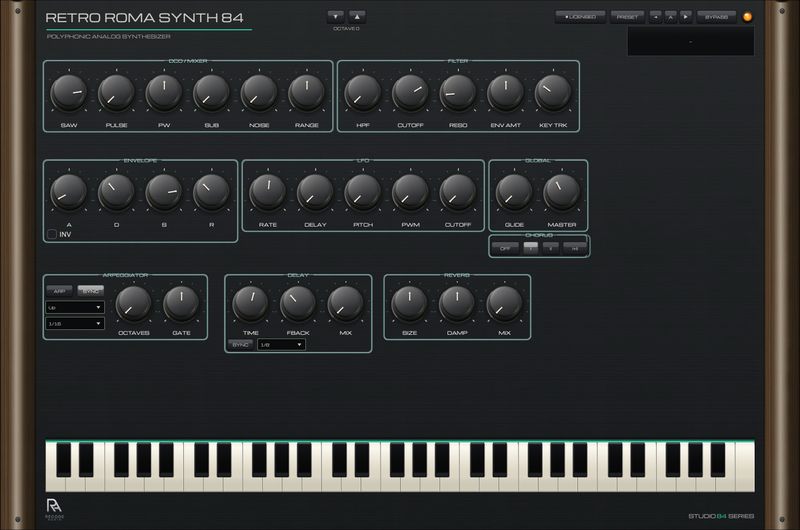Click the GLIDE knob

point(514,192)
